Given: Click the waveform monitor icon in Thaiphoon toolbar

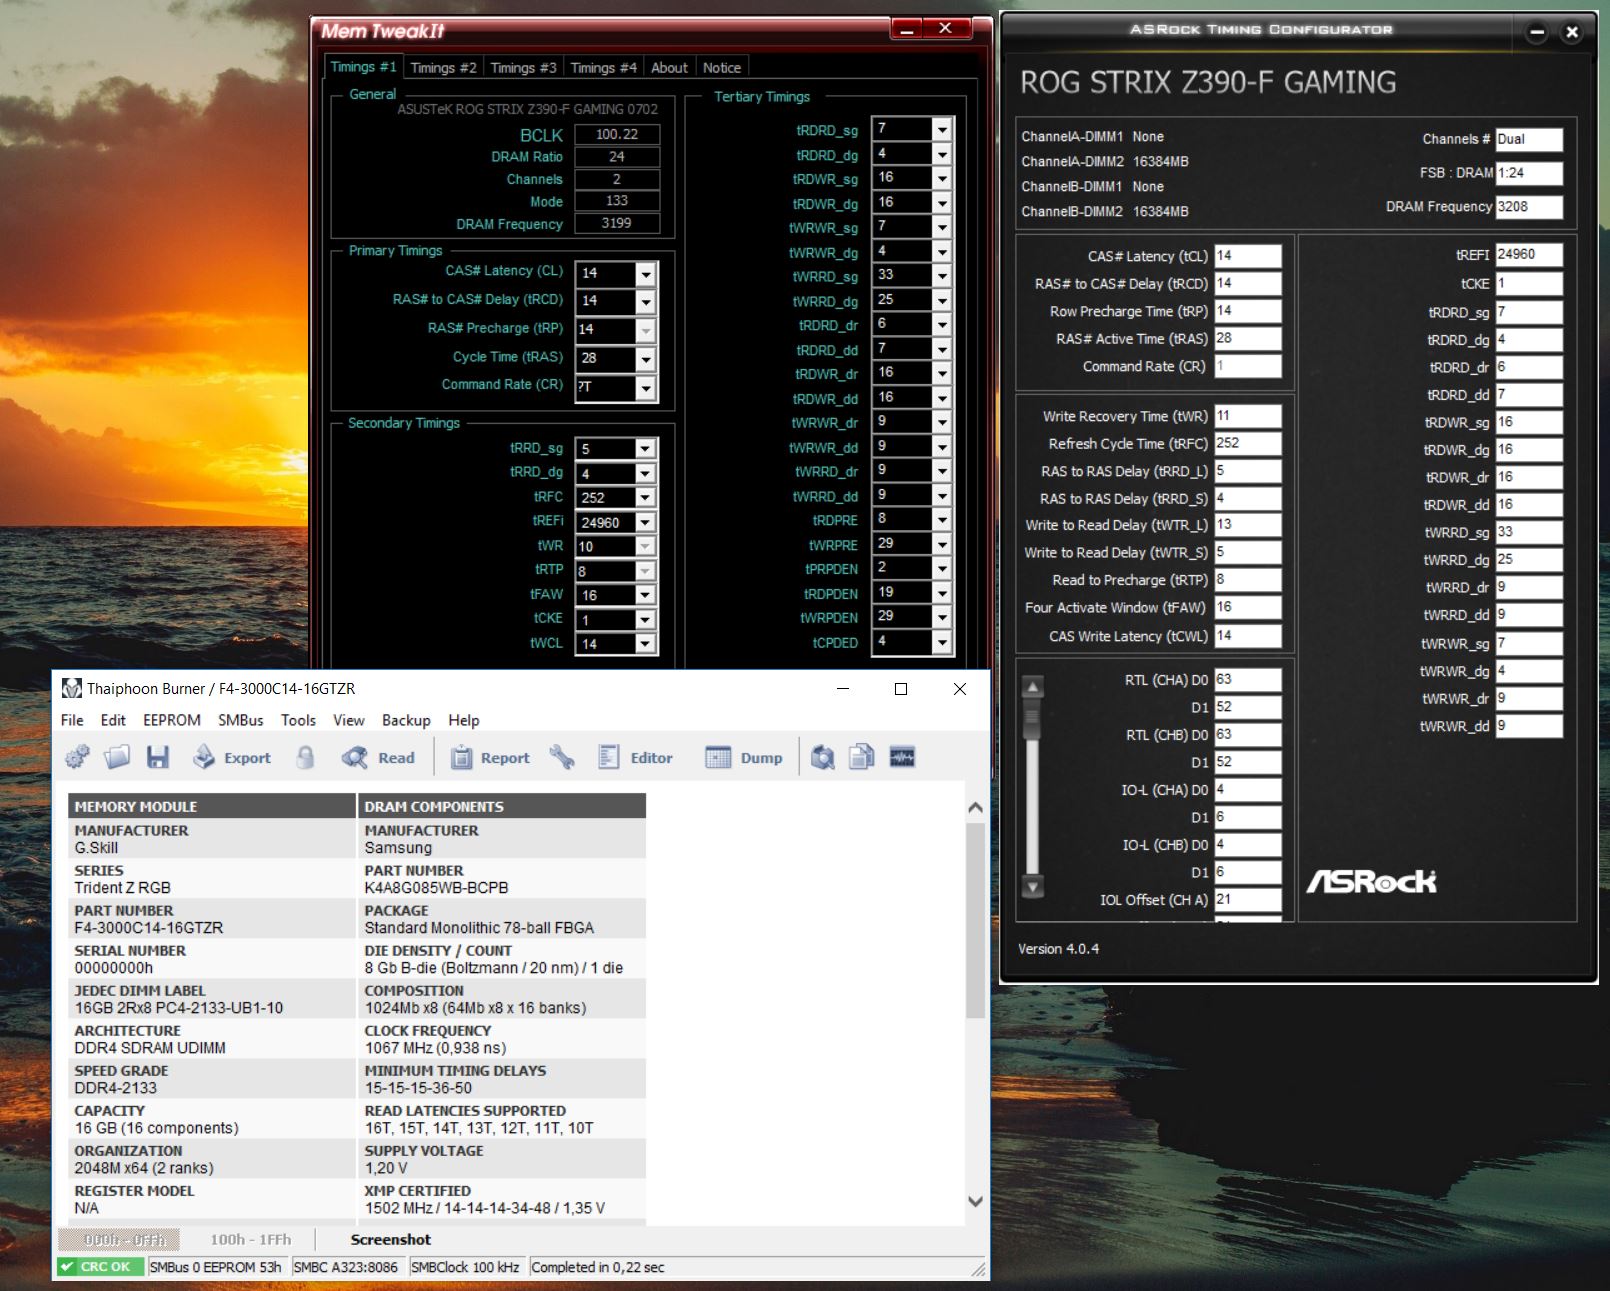Looking at the screenshot, I should click(x=902, y=758).
